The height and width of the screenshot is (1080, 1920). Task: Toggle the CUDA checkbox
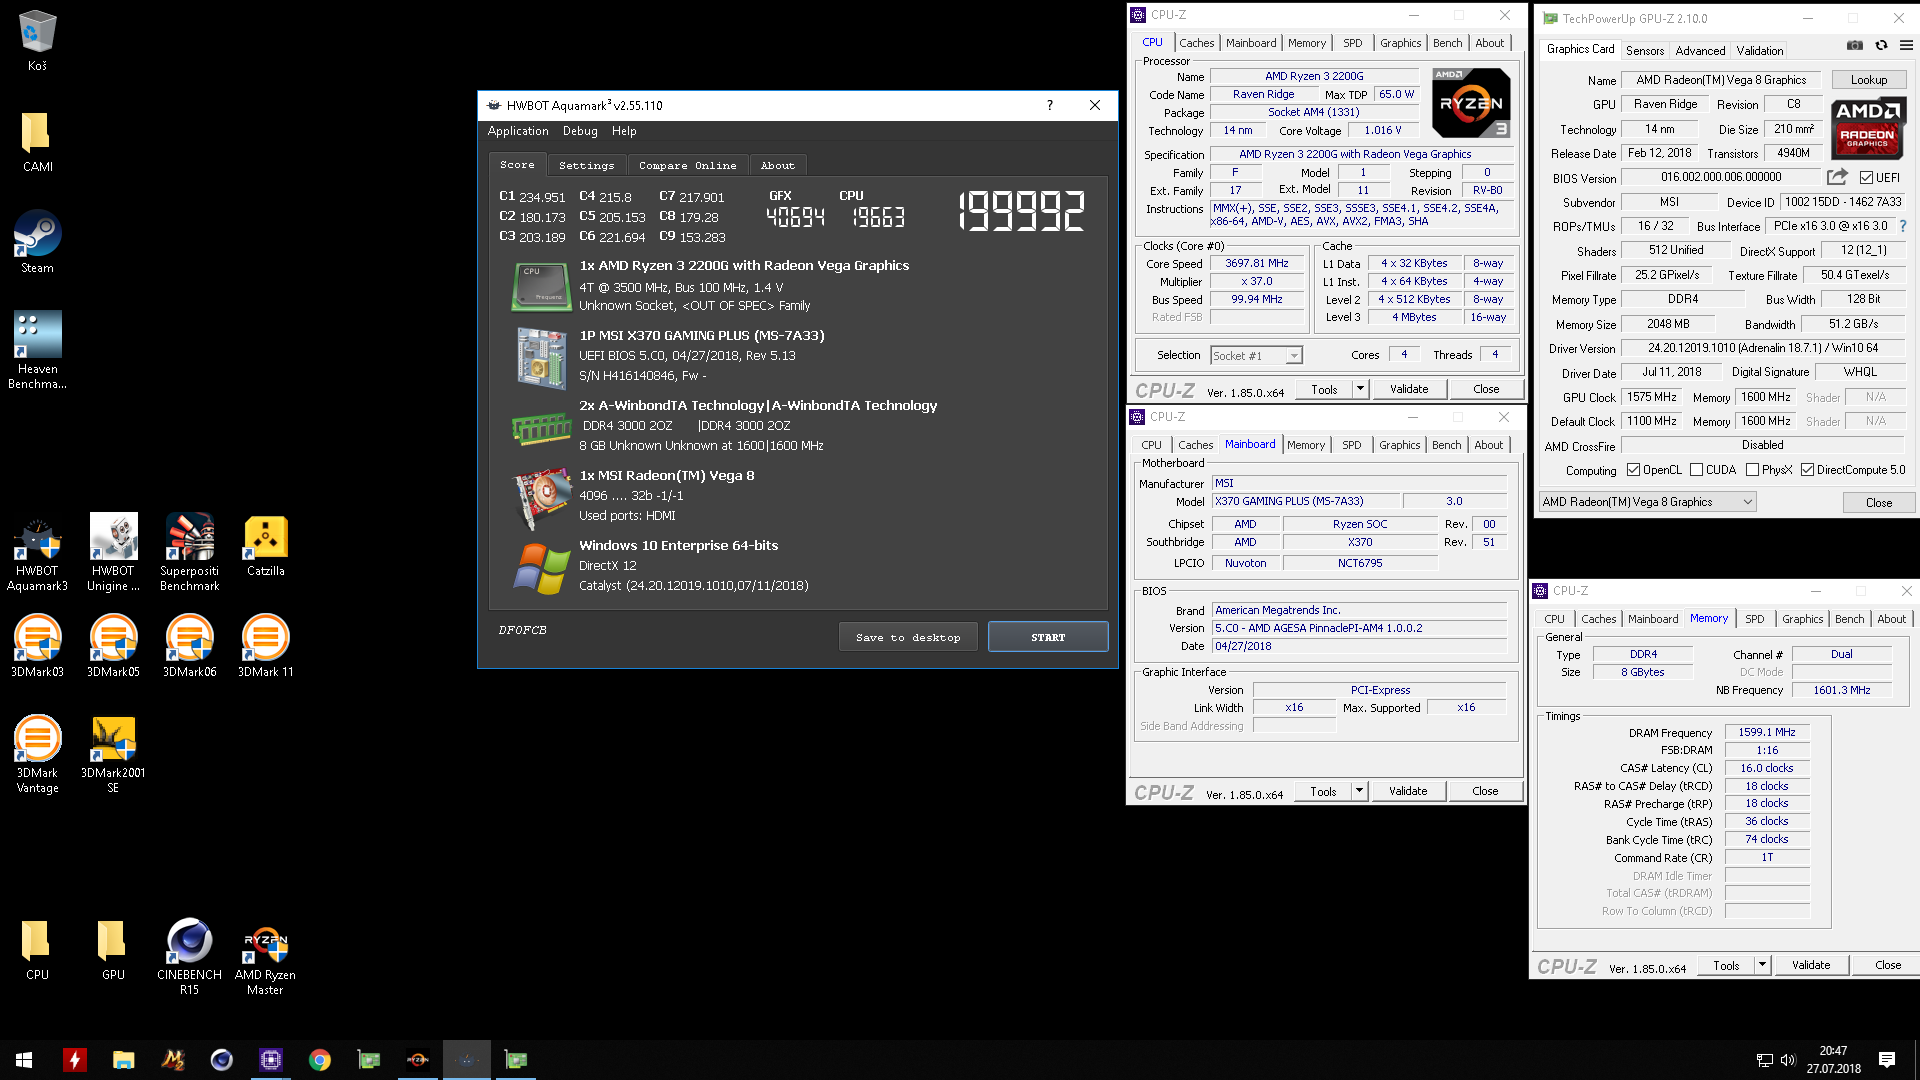tap(1696, 470)
